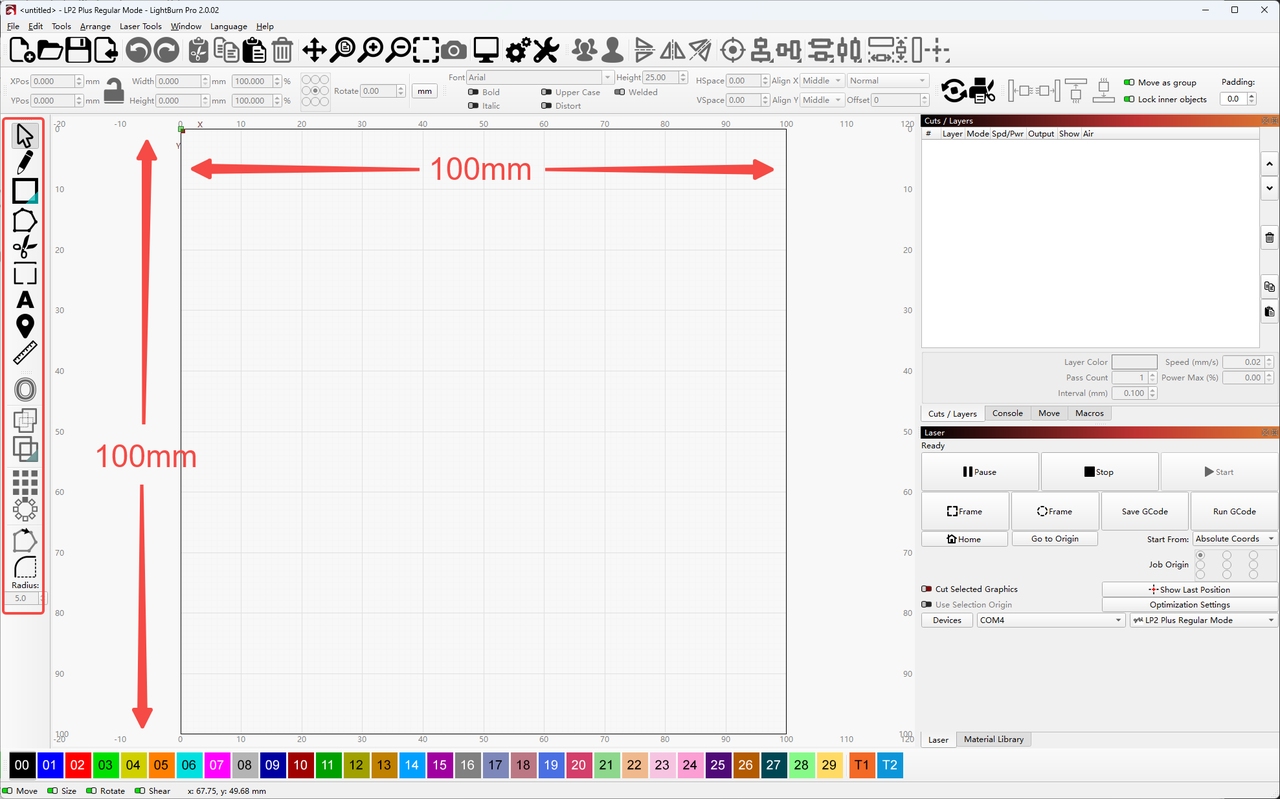Image resolution: width=1280 pixels, height=799 pixels.
Task: Click the Stop button
Action: [x=1099, y=472]
